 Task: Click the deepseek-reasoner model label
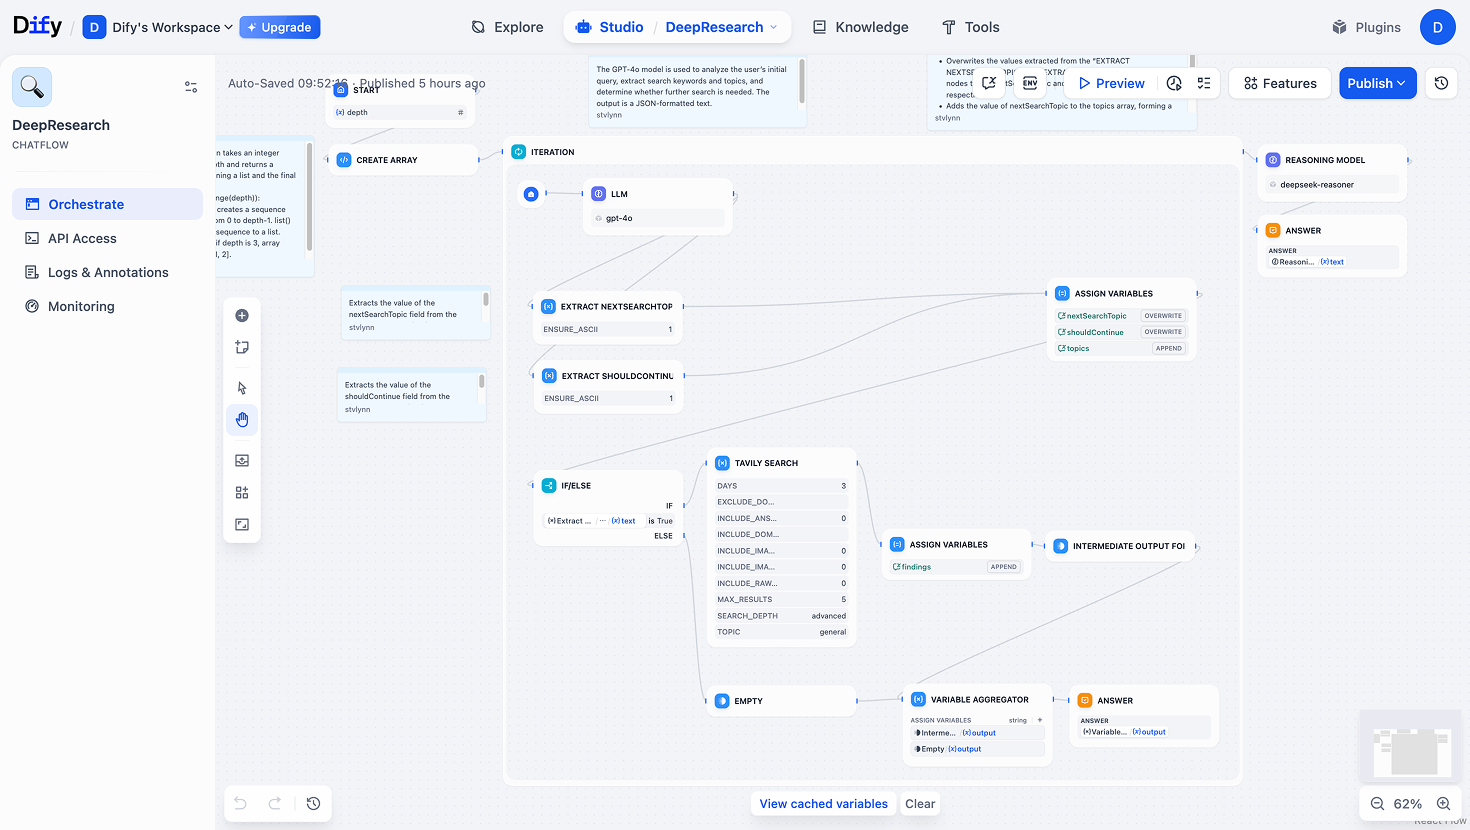(x=1317, y=185)
